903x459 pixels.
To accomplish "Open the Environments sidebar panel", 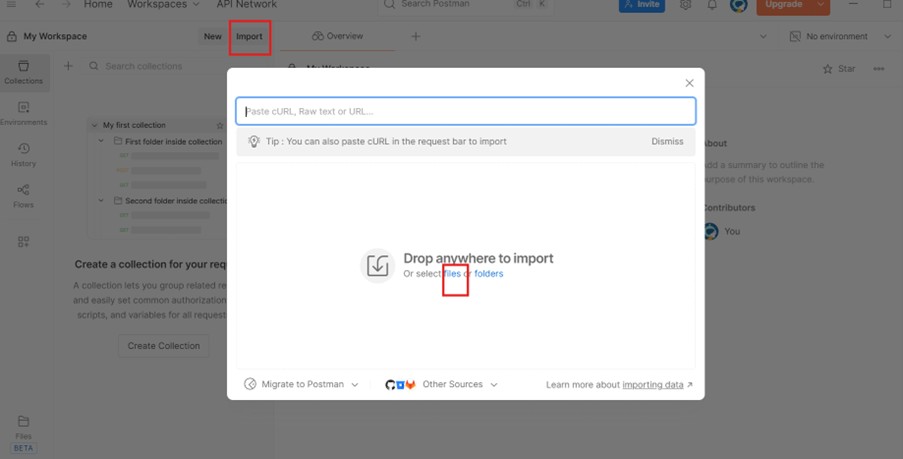I will [x=23, y=112].
